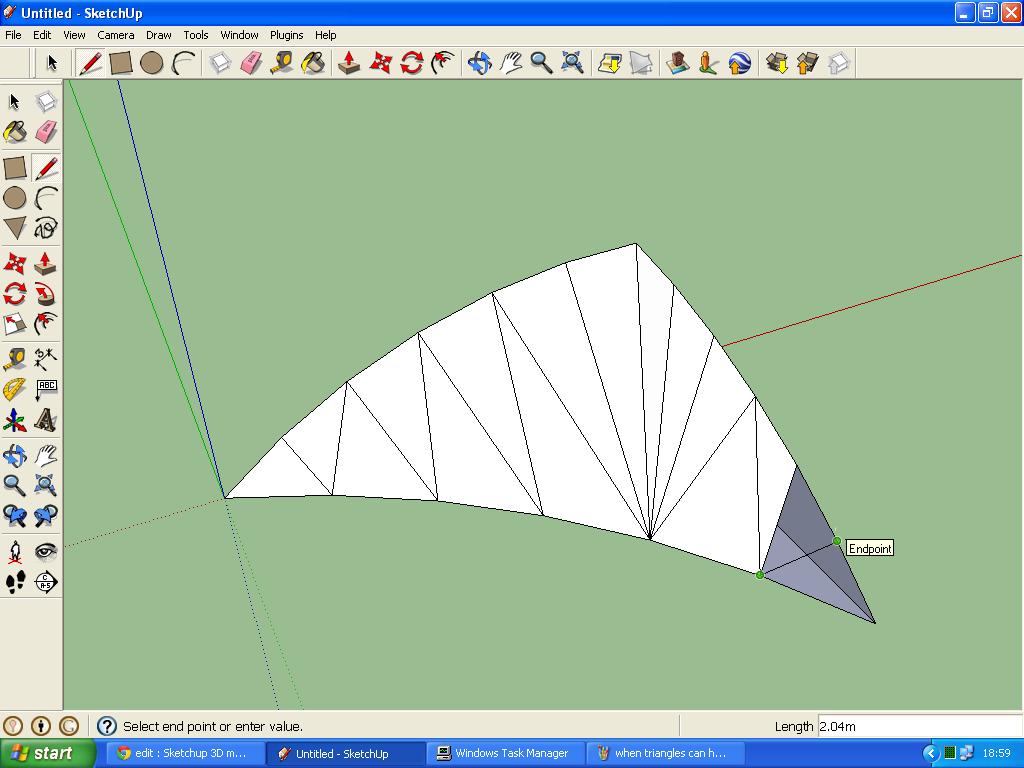
Task: Open the Camera menu
Action: (116, 35)
